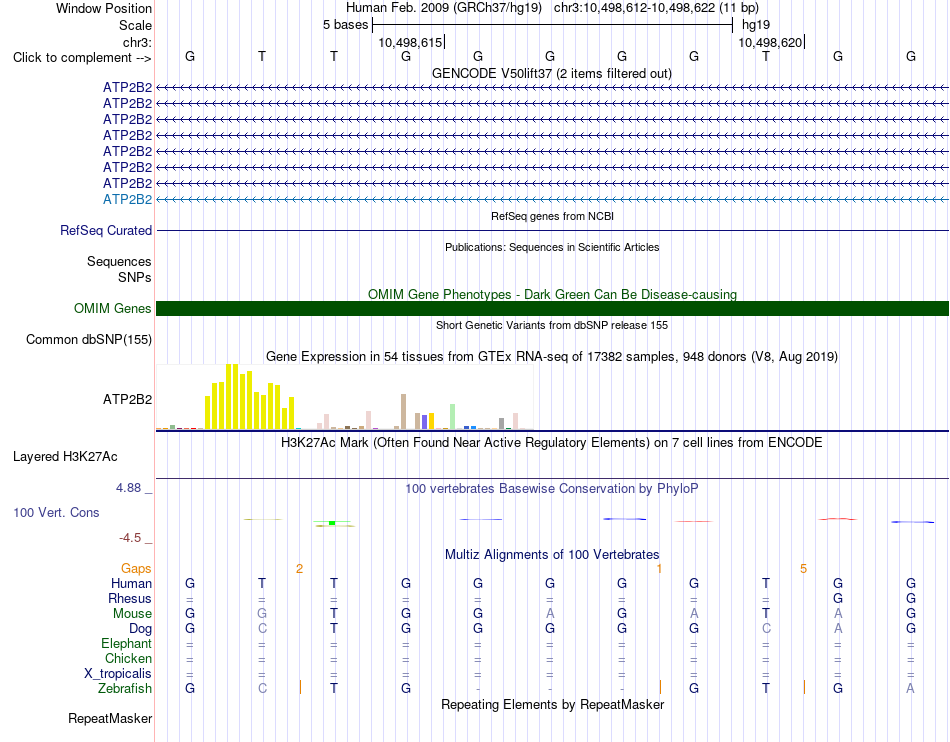Click the dark green OMIM Genes bar

tap(552, 308)
